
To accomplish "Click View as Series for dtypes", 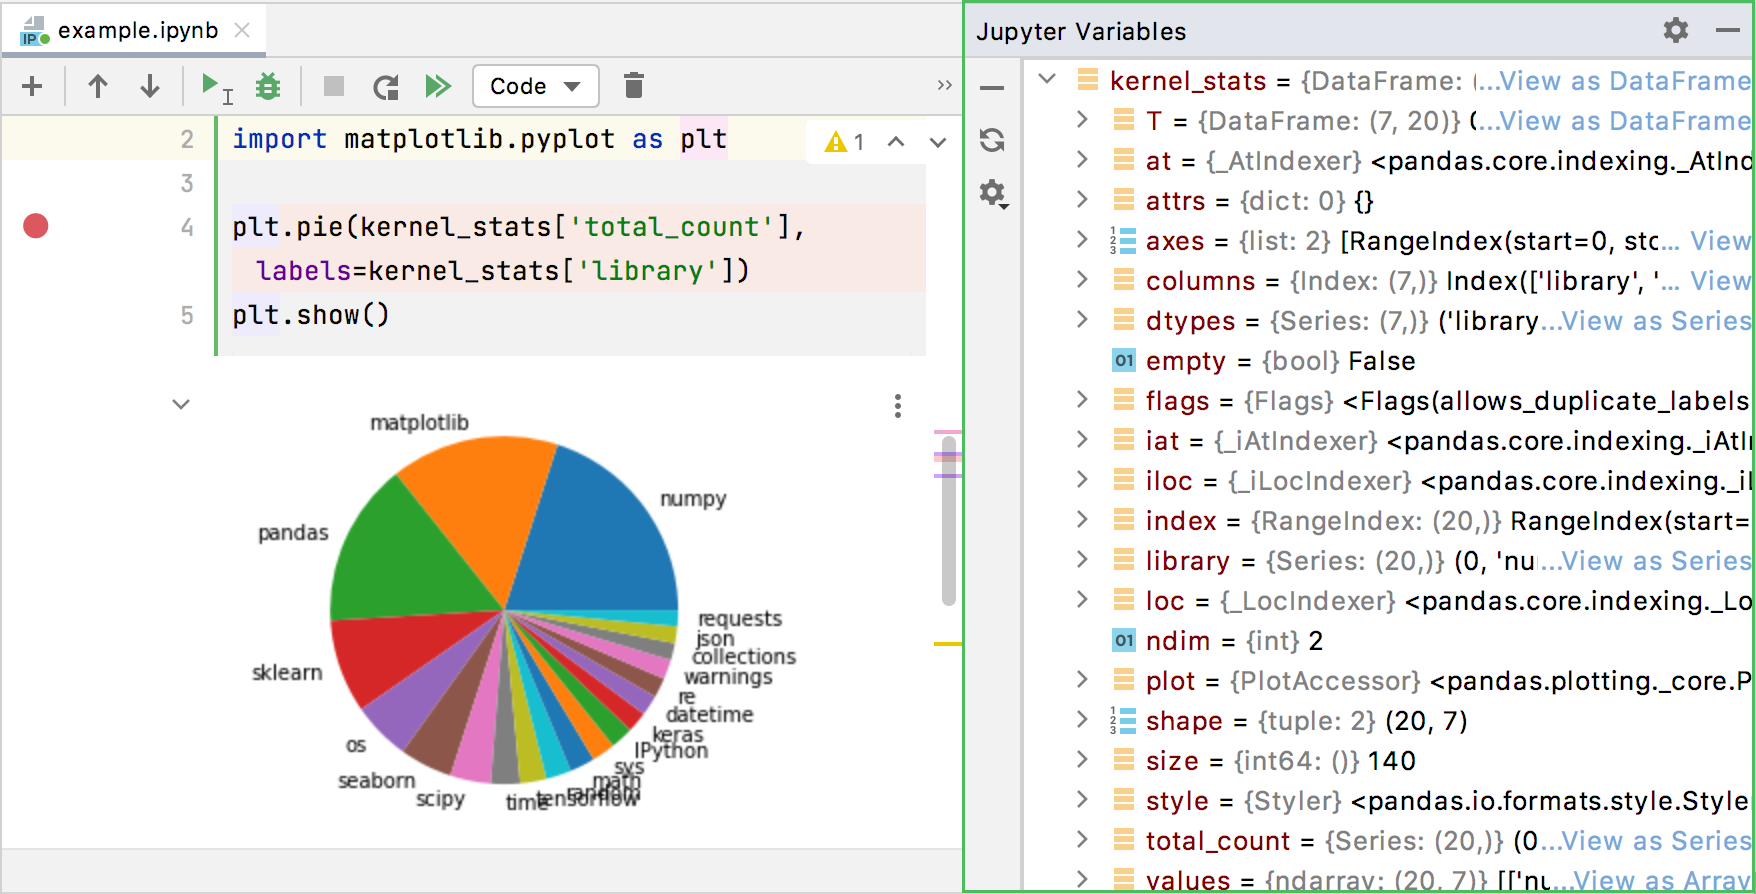I will (x=1656, y=321).
